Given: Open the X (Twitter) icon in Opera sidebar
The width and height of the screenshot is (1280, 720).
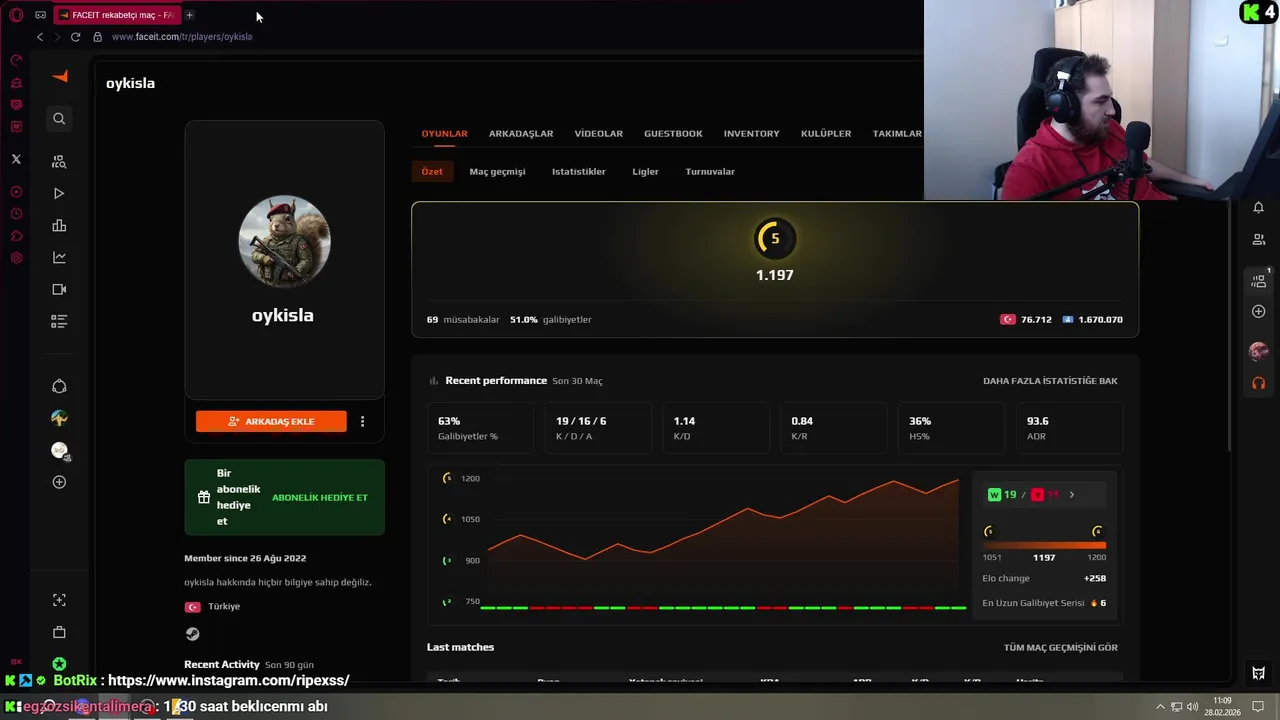Looking at the screenshot, I should click(x=16, y=159).
